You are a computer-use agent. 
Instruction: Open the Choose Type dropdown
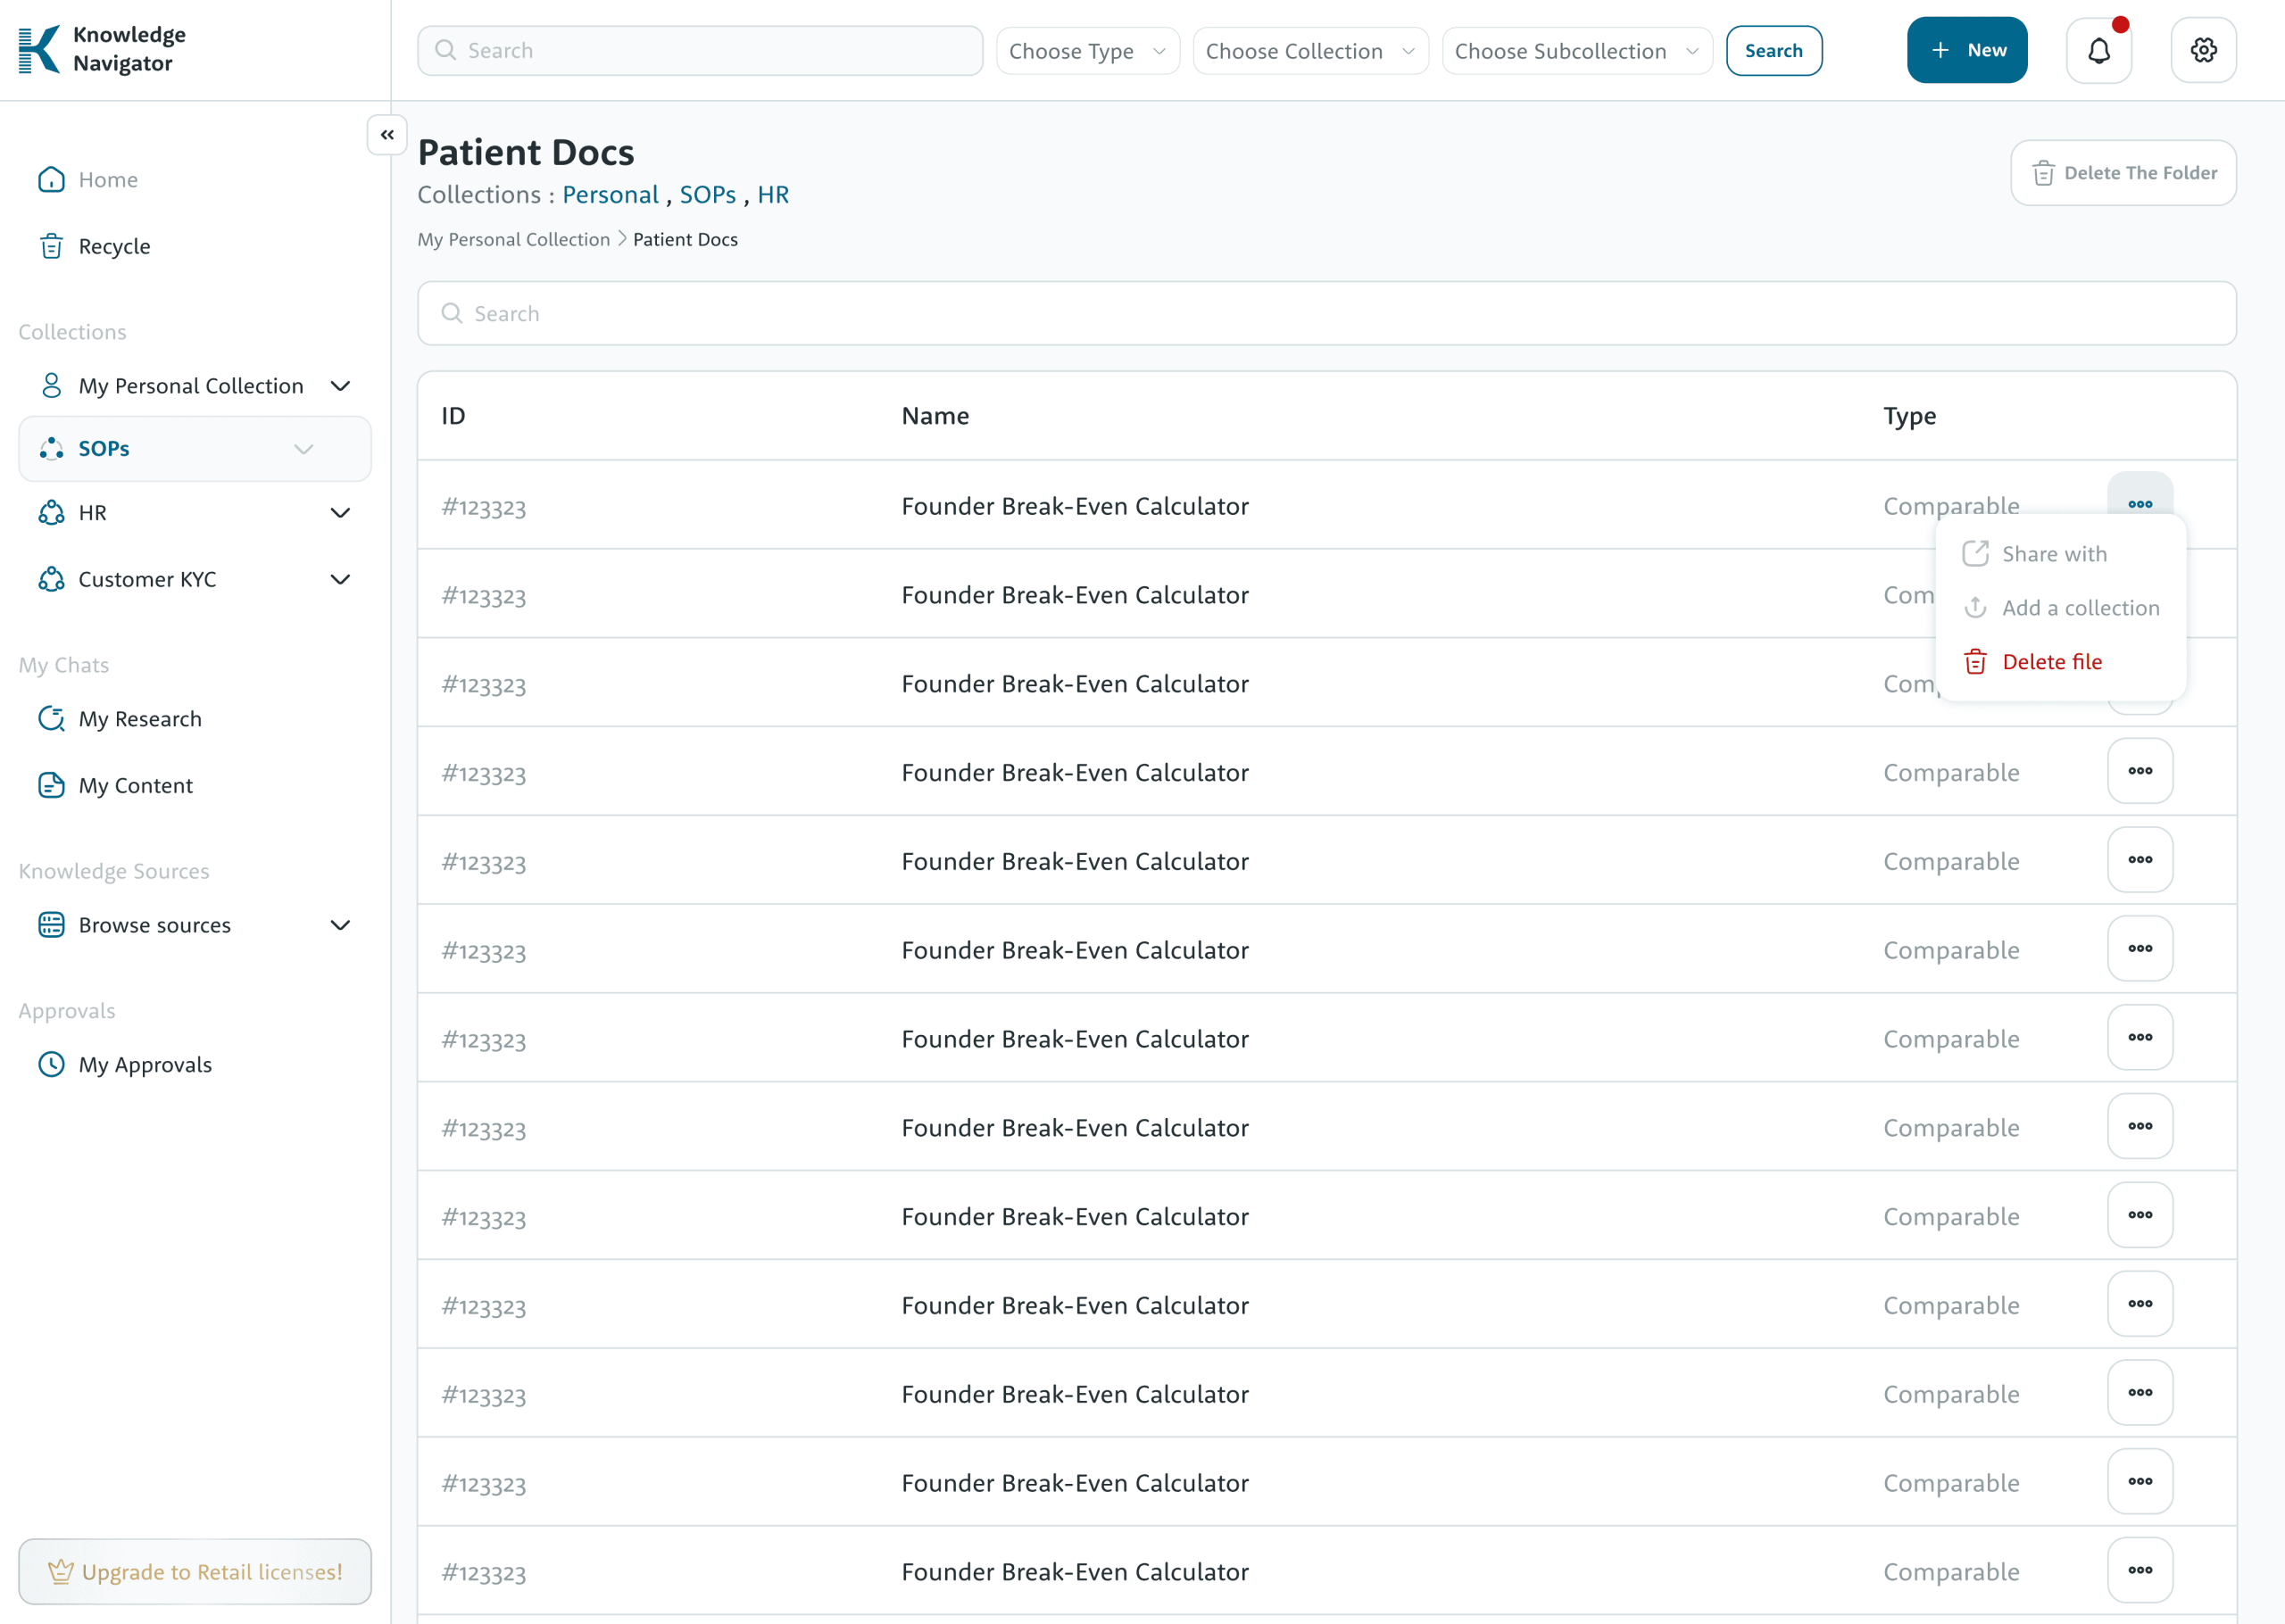pyautogui.click(x=1087, y=51)
